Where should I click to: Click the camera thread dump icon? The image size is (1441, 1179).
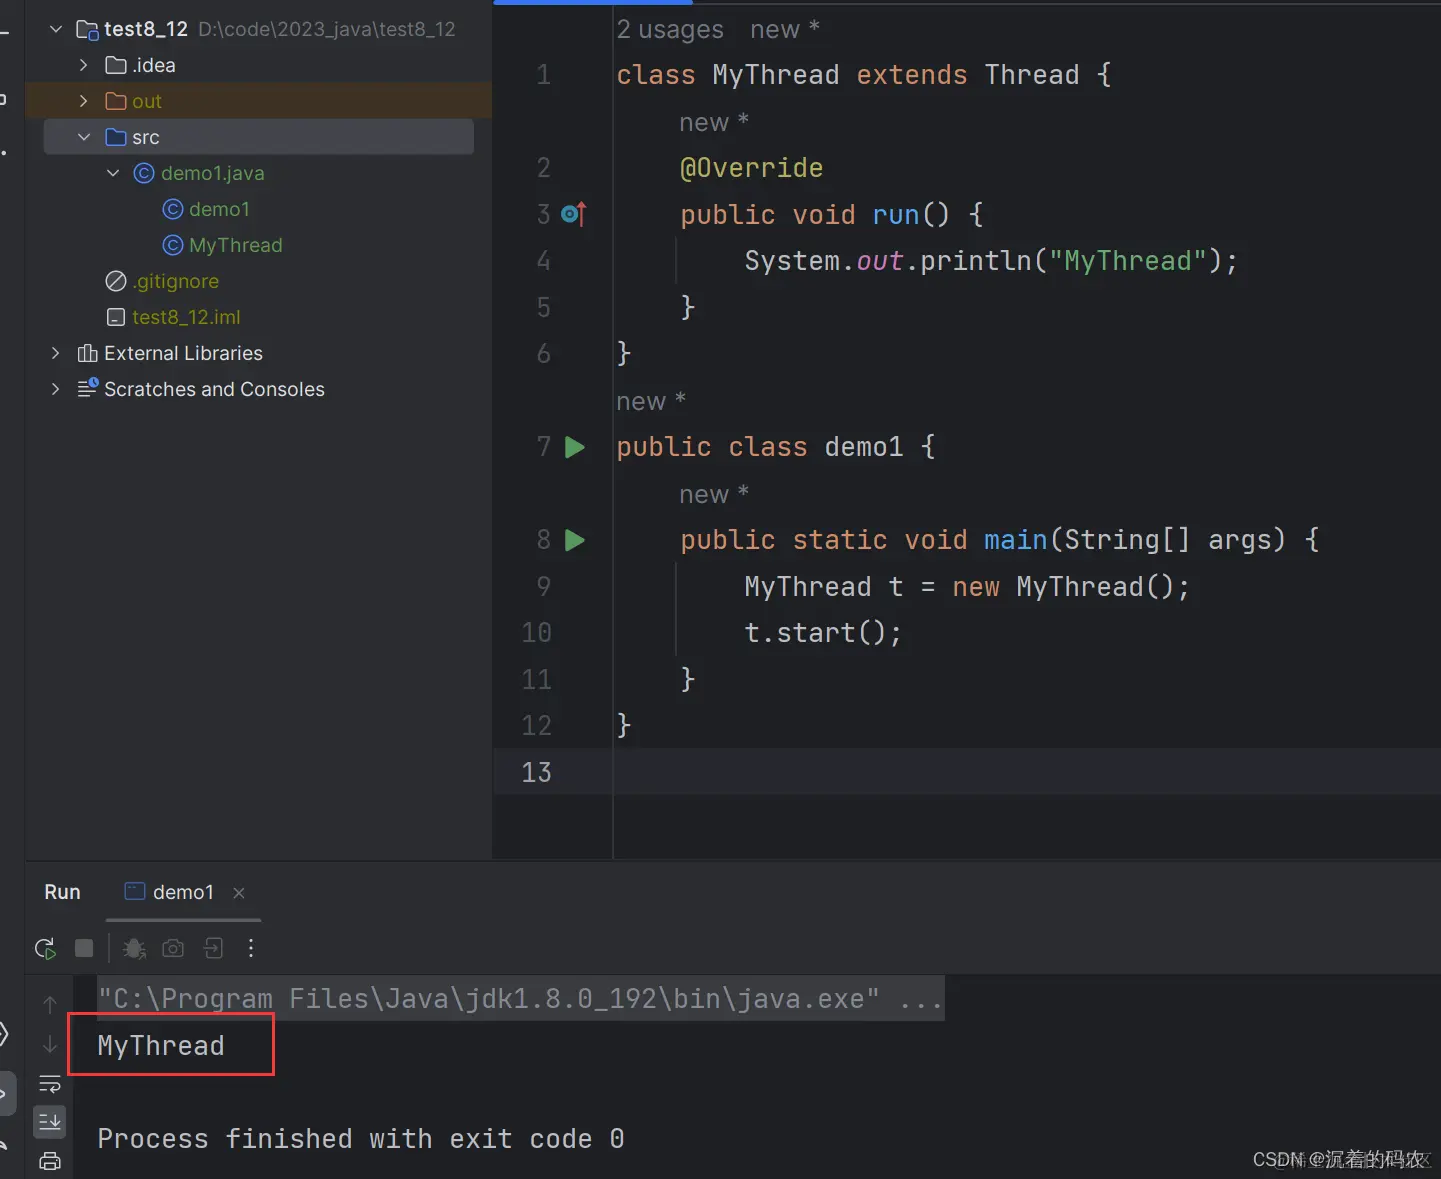click(173, 948)
